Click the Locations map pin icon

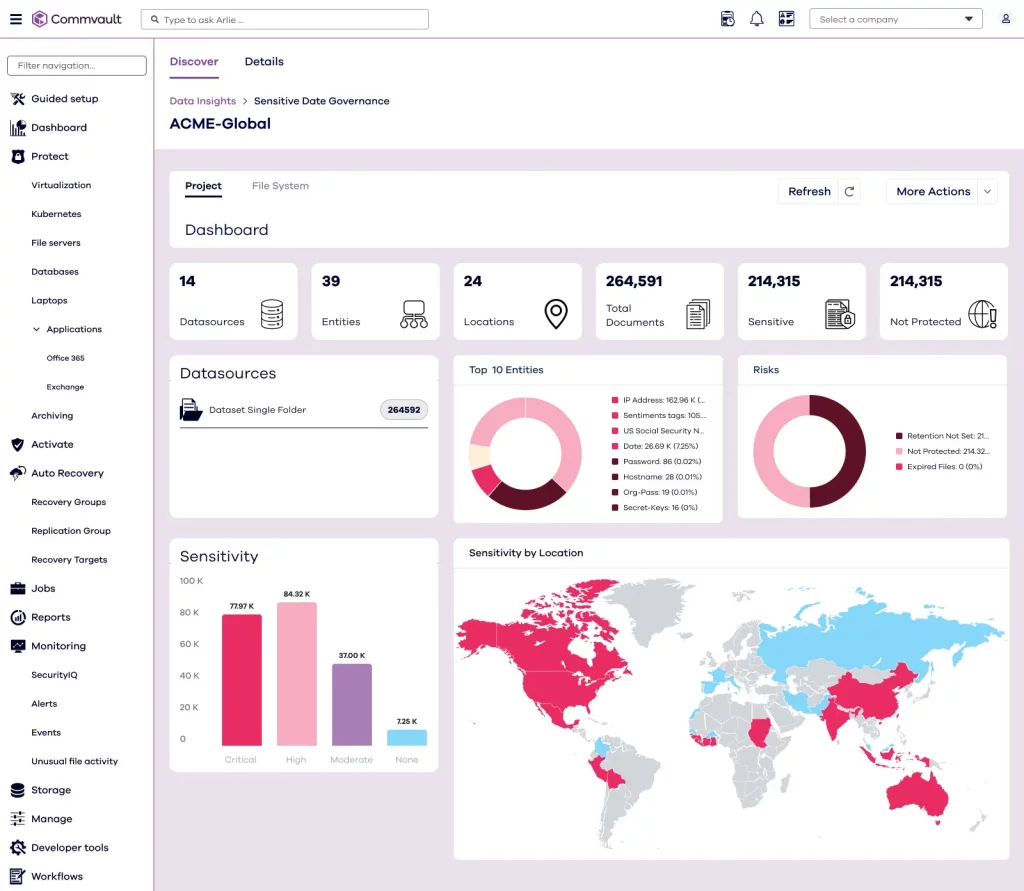555,314
